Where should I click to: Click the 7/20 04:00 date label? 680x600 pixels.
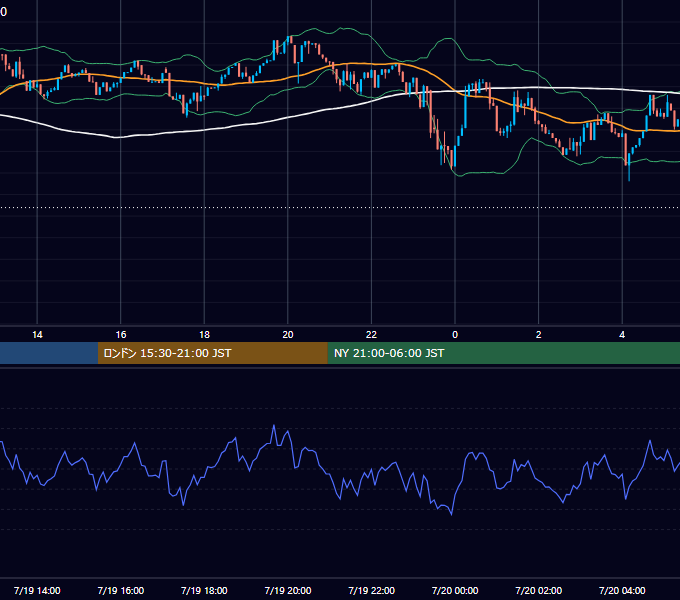tap(622, 590)
